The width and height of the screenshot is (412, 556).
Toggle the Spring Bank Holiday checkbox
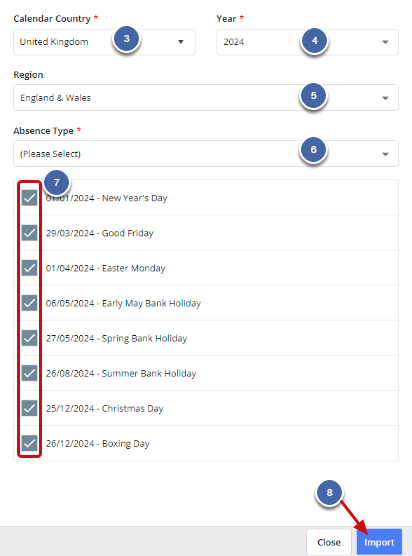(x=29, y=338)
